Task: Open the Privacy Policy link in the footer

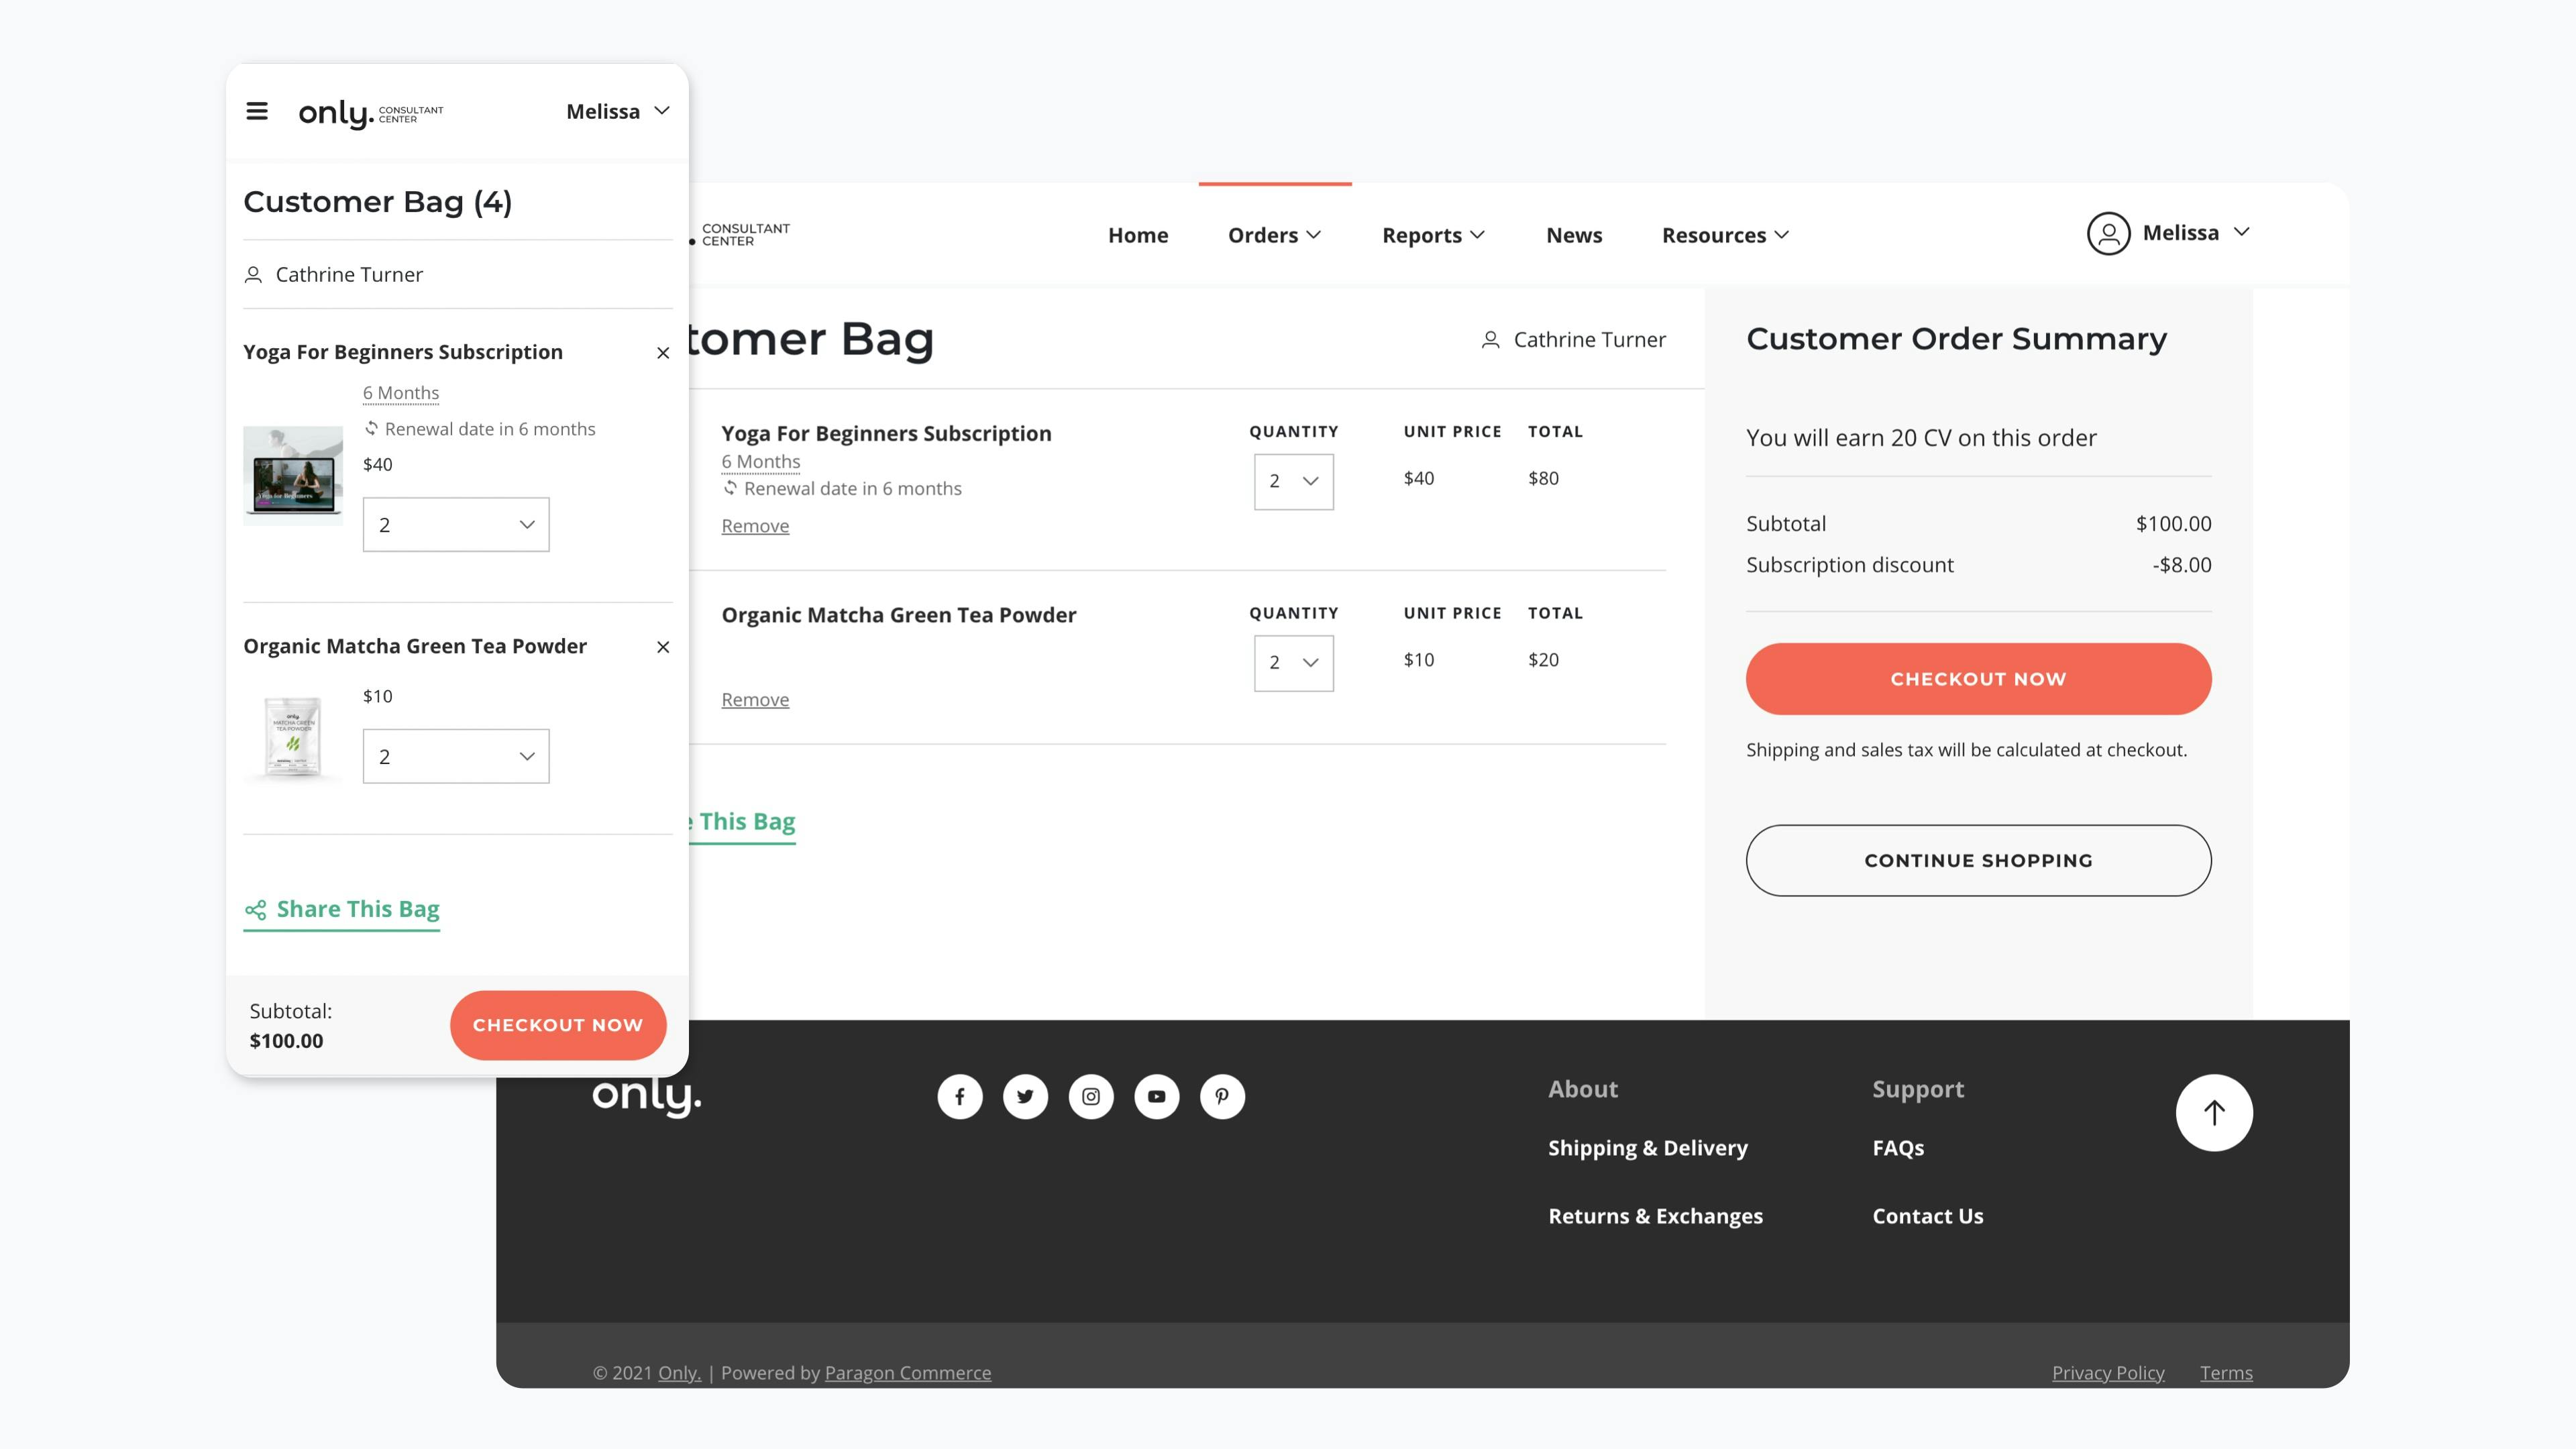Action: coord(2108,1372)
